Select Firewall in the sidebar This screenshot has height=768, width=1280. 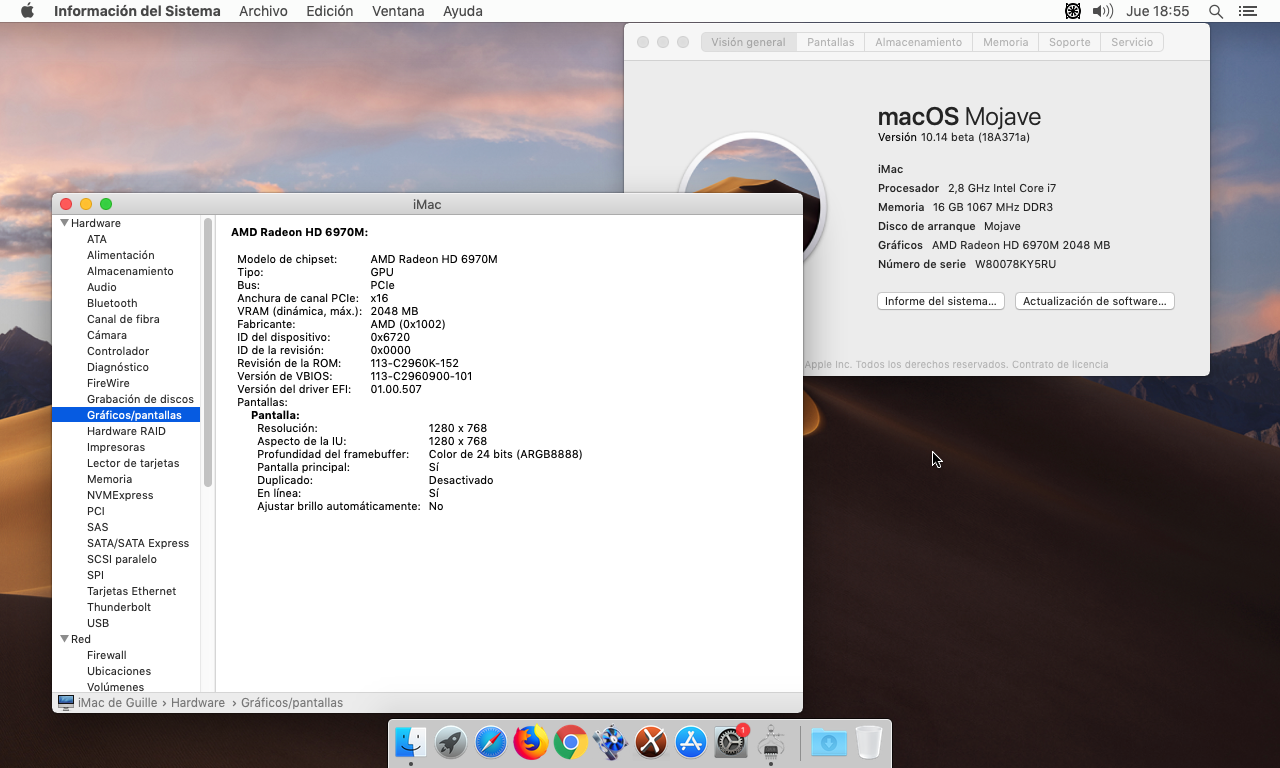pyautogui.click(x=107, y=655)
